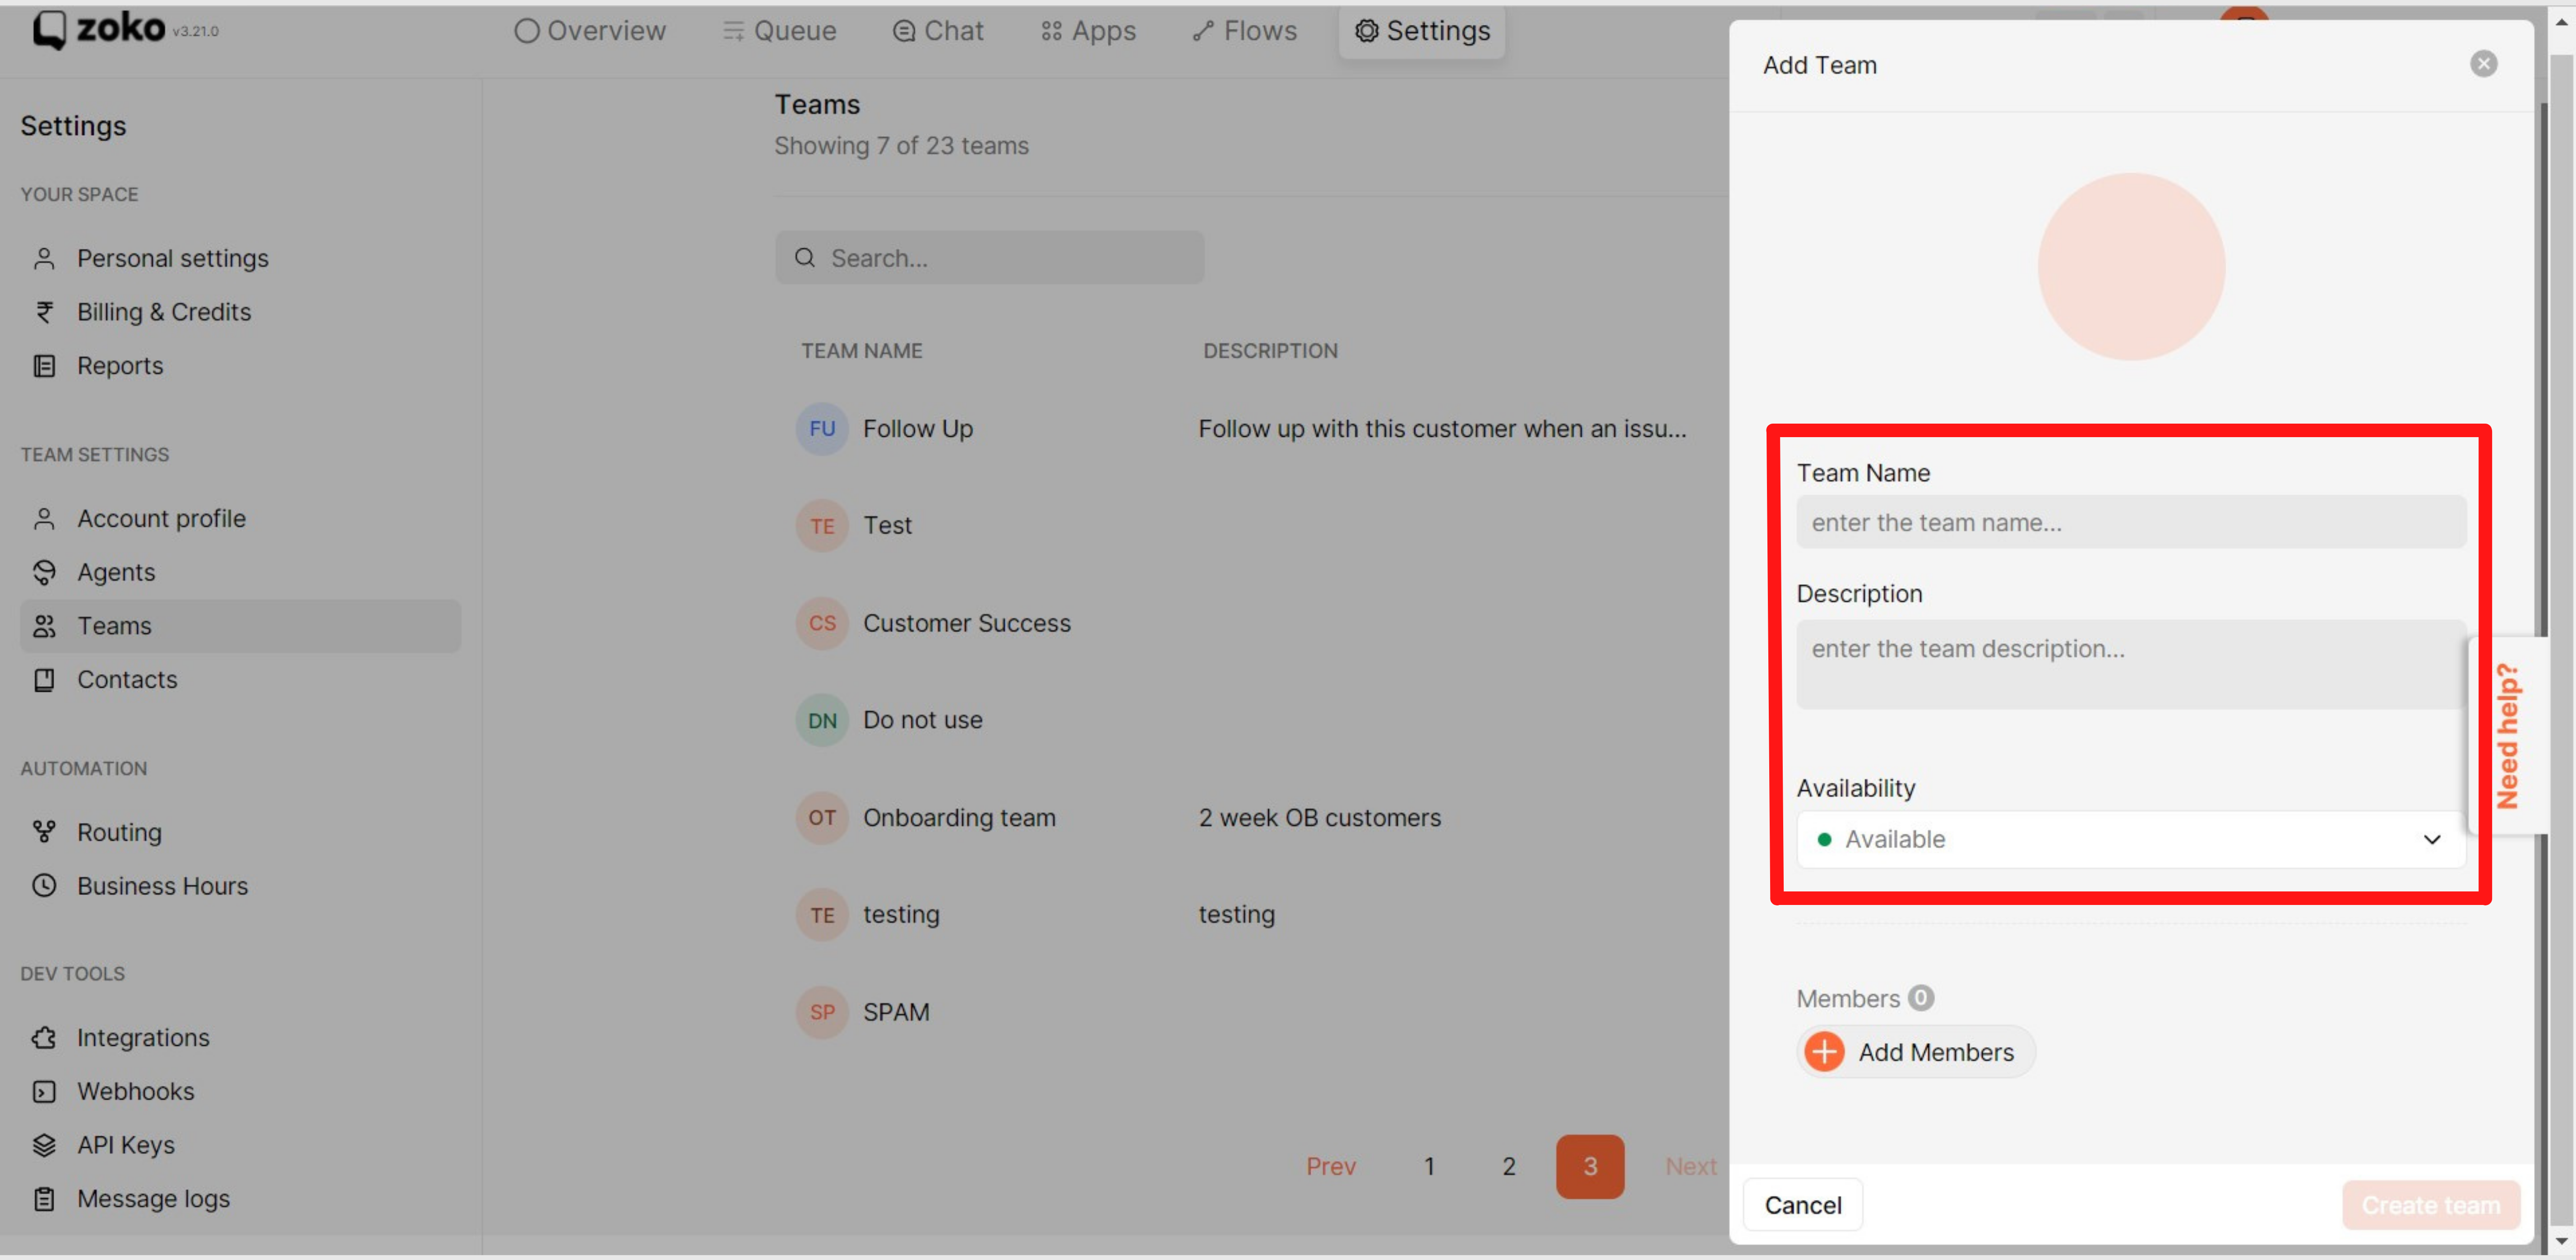Image resolution: width=2576 pixels, height=1260 pixels.
Task: Open page 2 of teams list
Action: click(1509, 1167)
